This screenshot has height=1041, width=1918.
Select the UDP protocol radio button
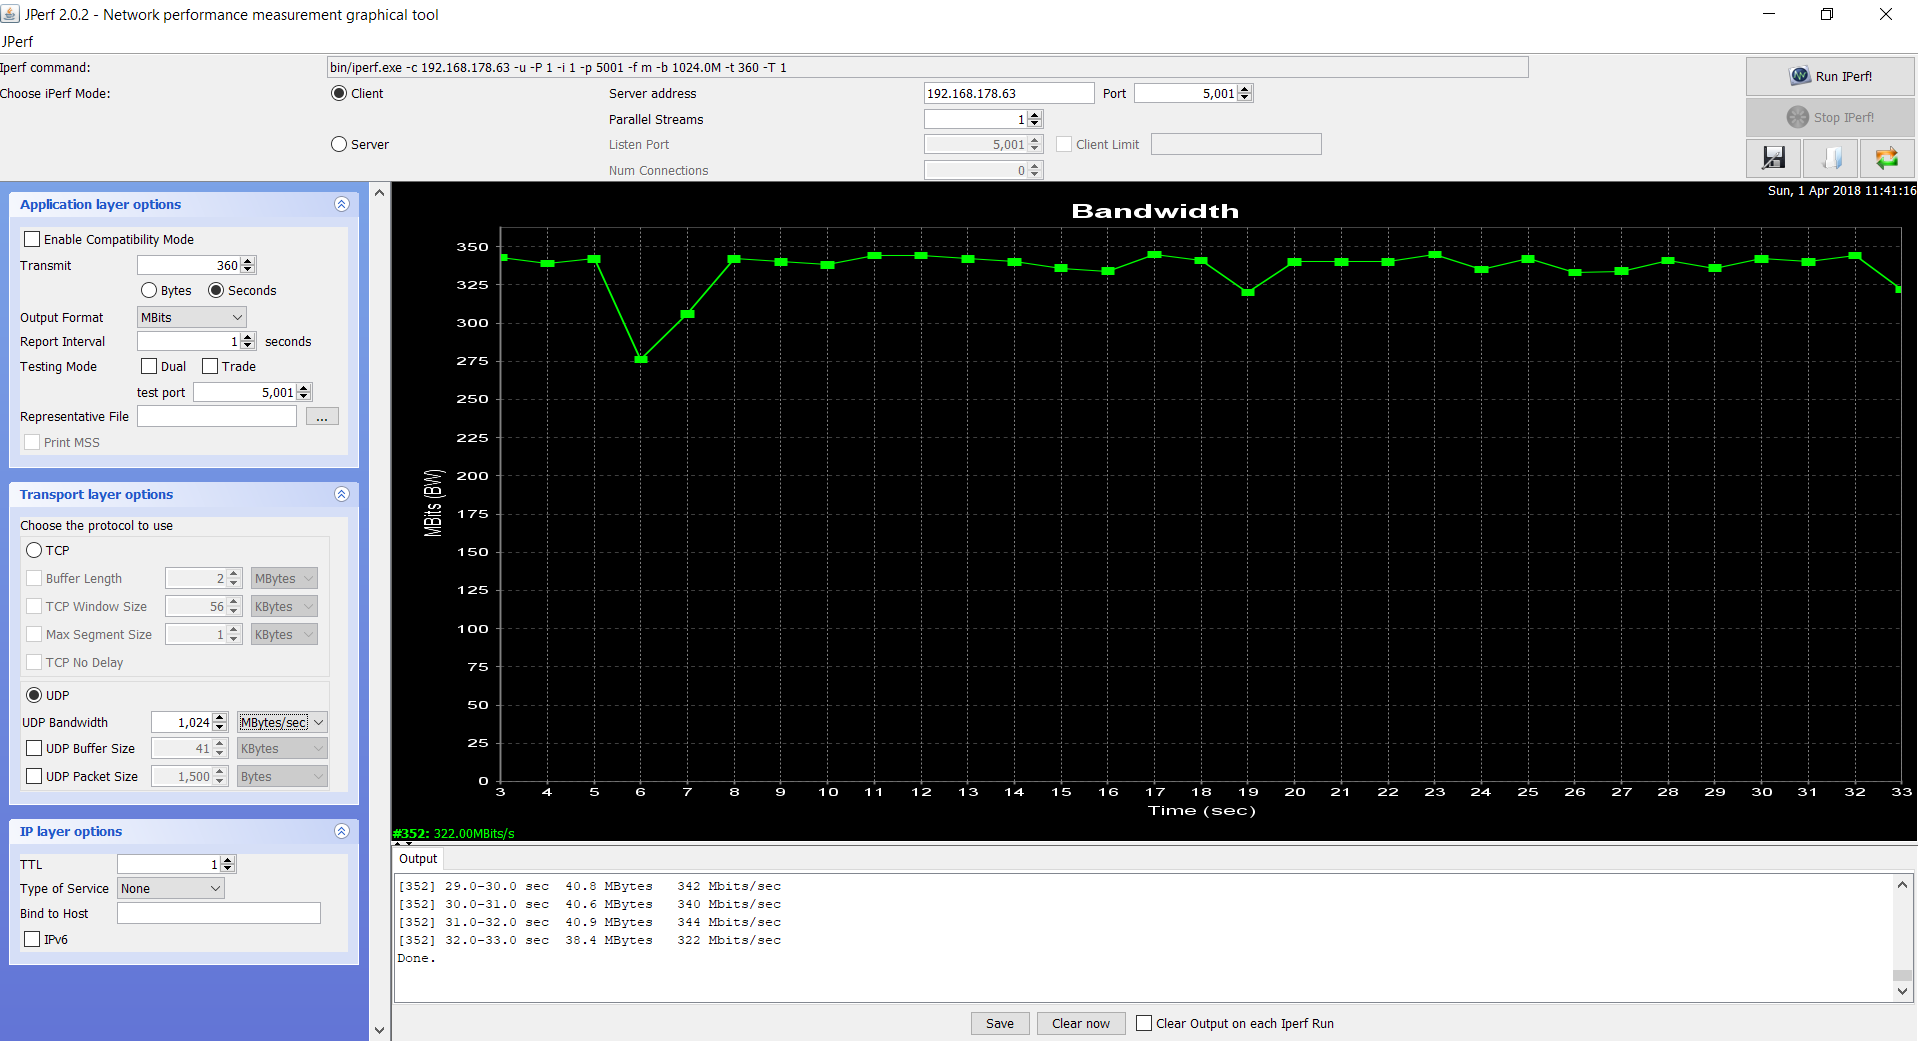click(x=34, y=695)
